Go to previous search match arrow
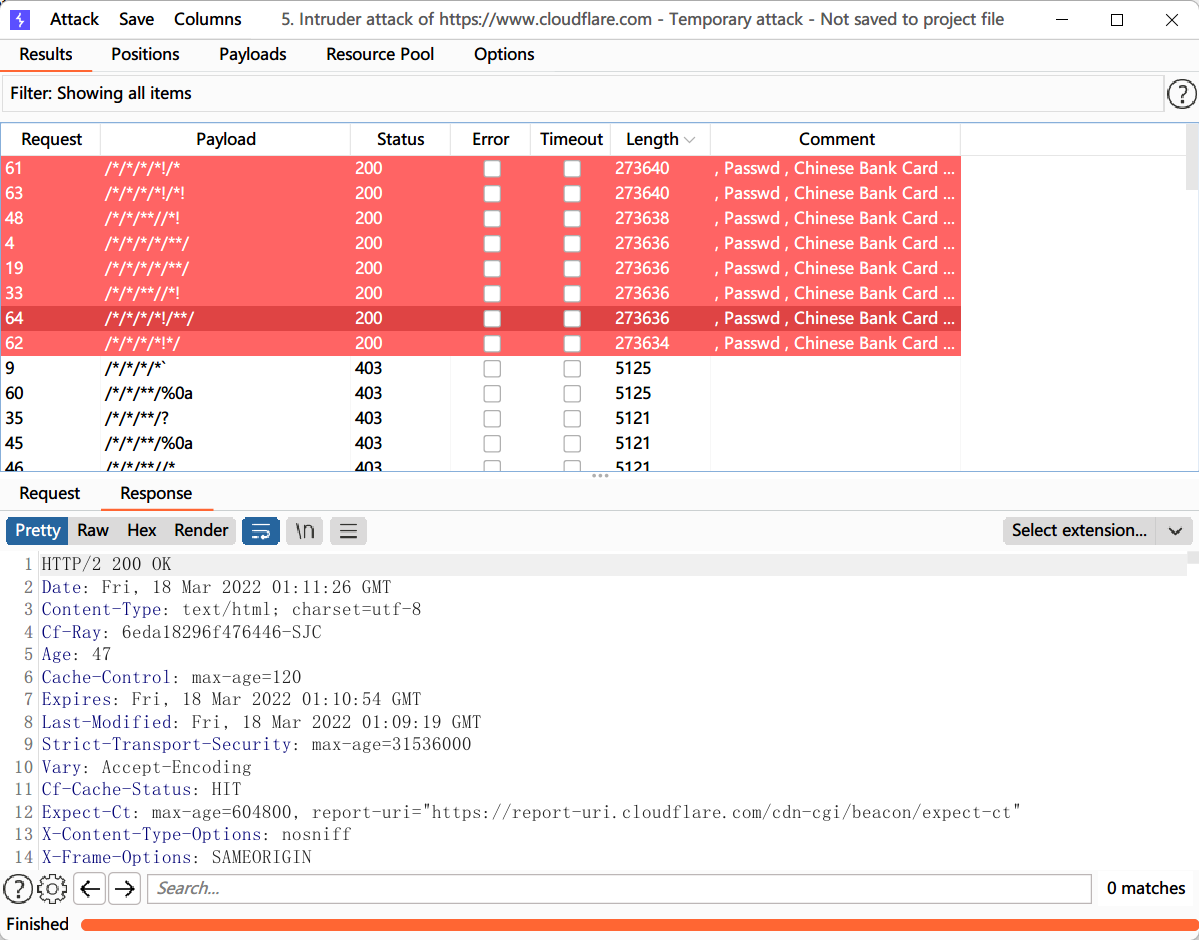This screenshot has height=940, width=1199. pos(90,889)
